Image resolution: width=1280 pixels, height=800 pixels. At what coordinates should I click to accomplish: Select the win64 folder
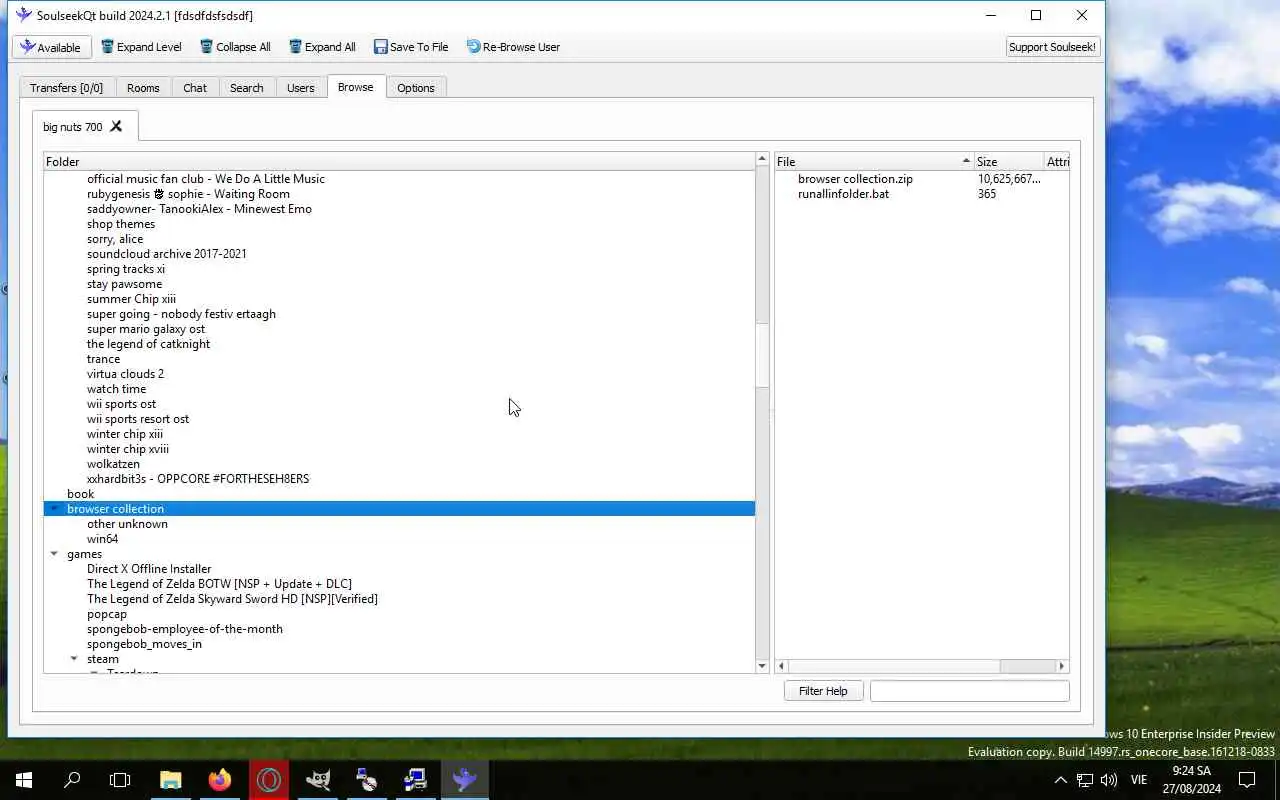tap(102, 539)
